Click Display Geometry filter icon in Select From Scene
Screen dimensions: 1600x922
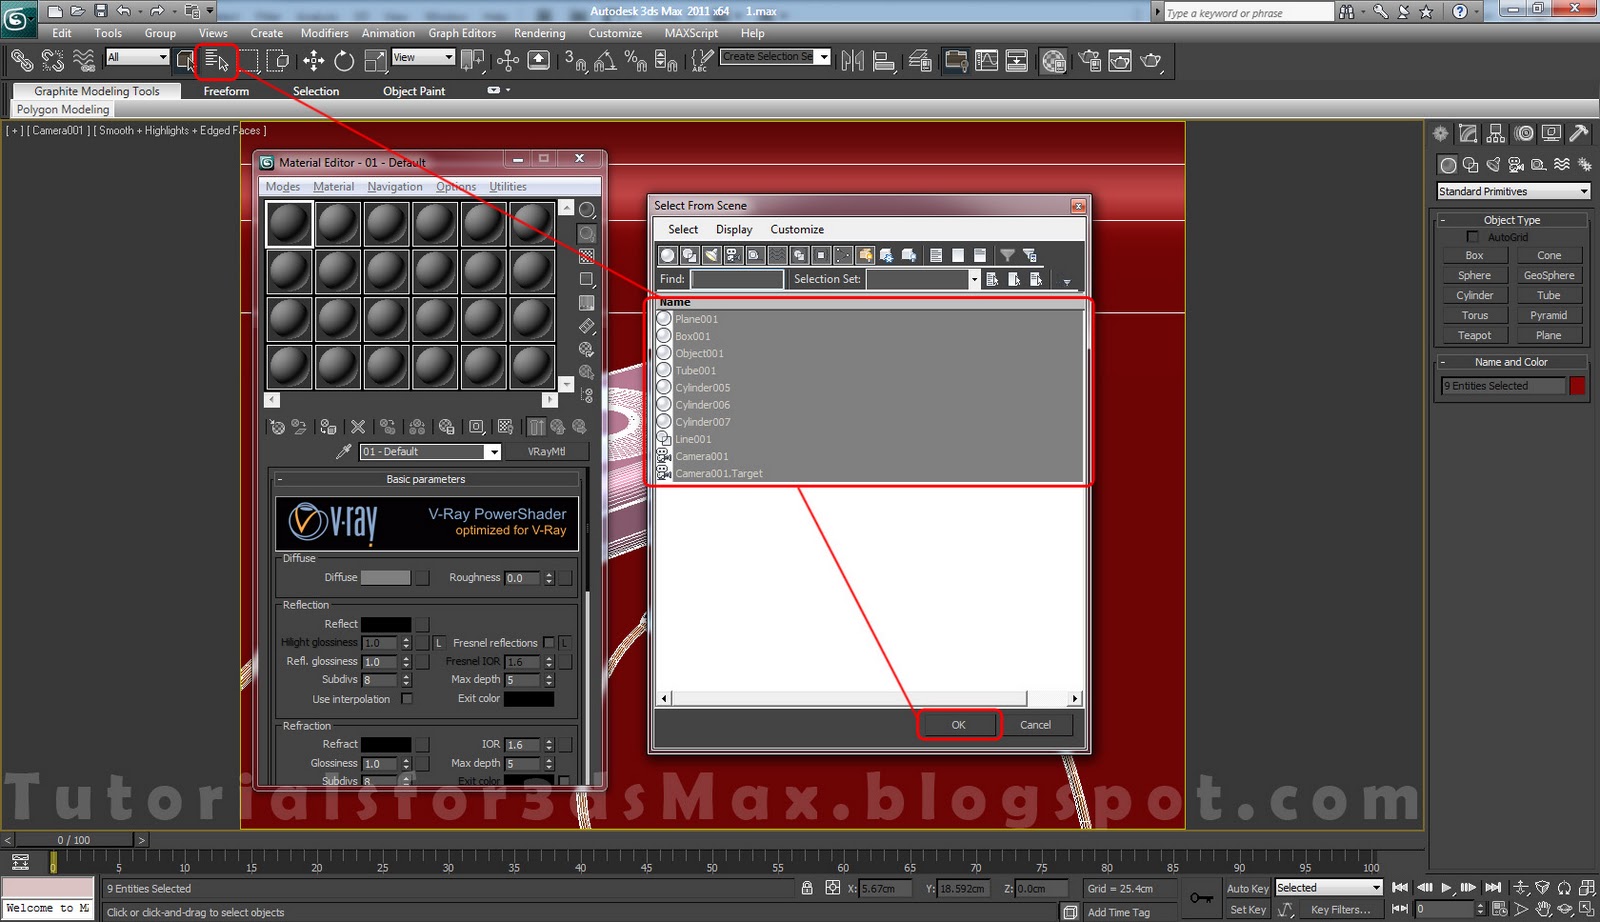point(667,255)
